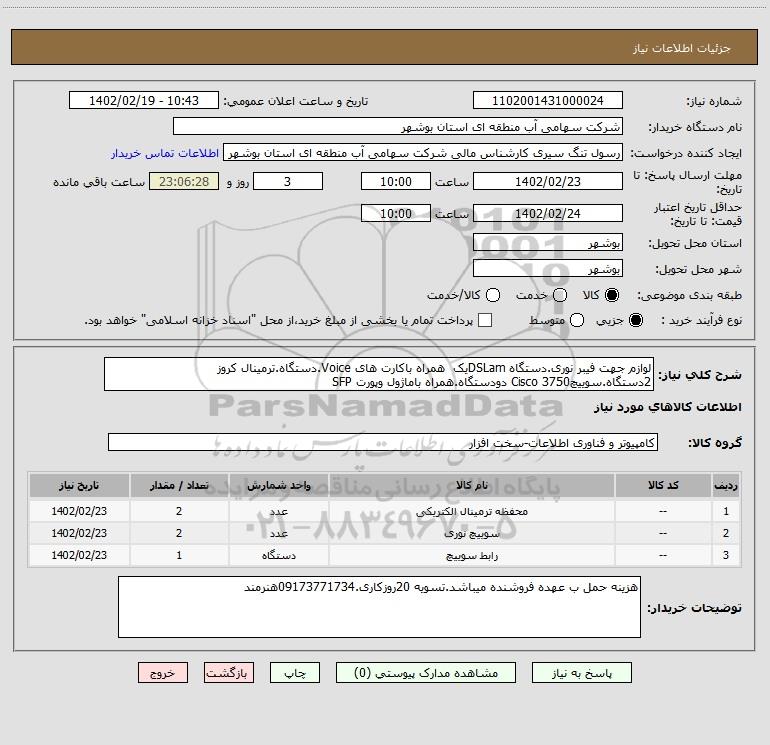
Task: Click the request creator name field
Action: (423, 153)
